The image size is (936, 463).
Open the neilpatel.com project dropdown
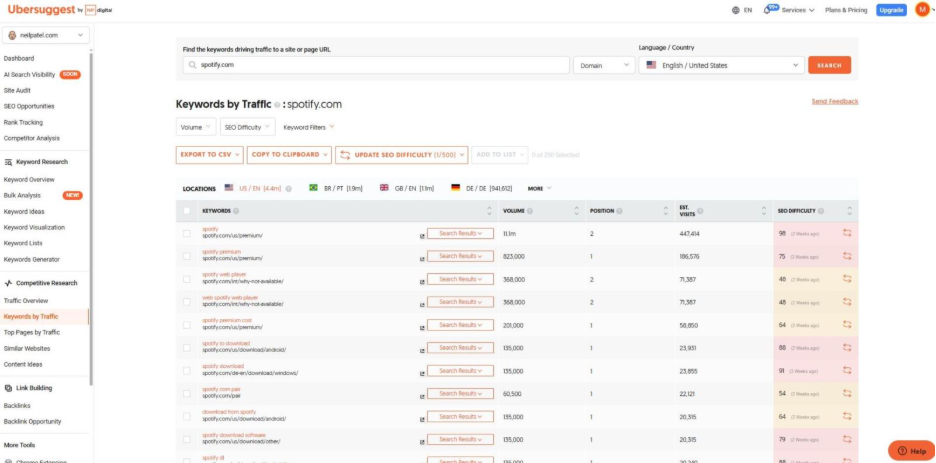click(46, 35)
